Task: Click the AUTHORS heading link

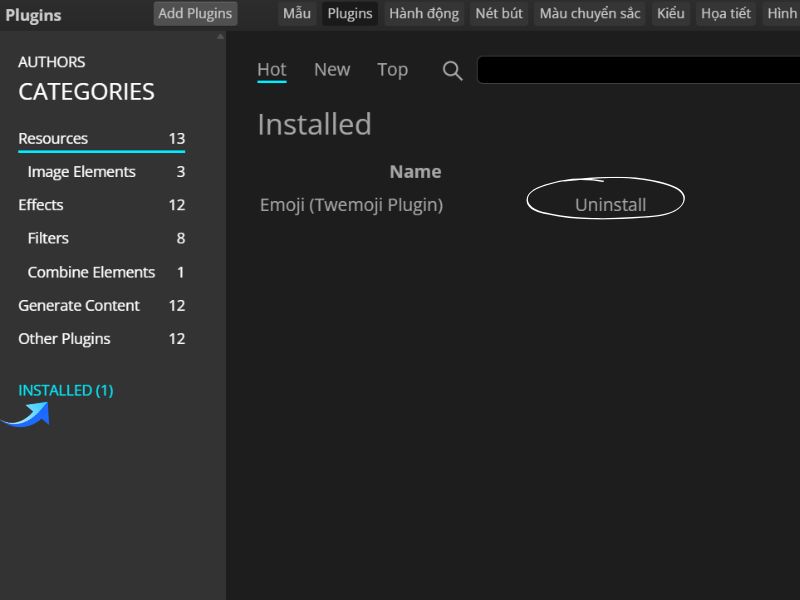Action: tap(52, 62)
